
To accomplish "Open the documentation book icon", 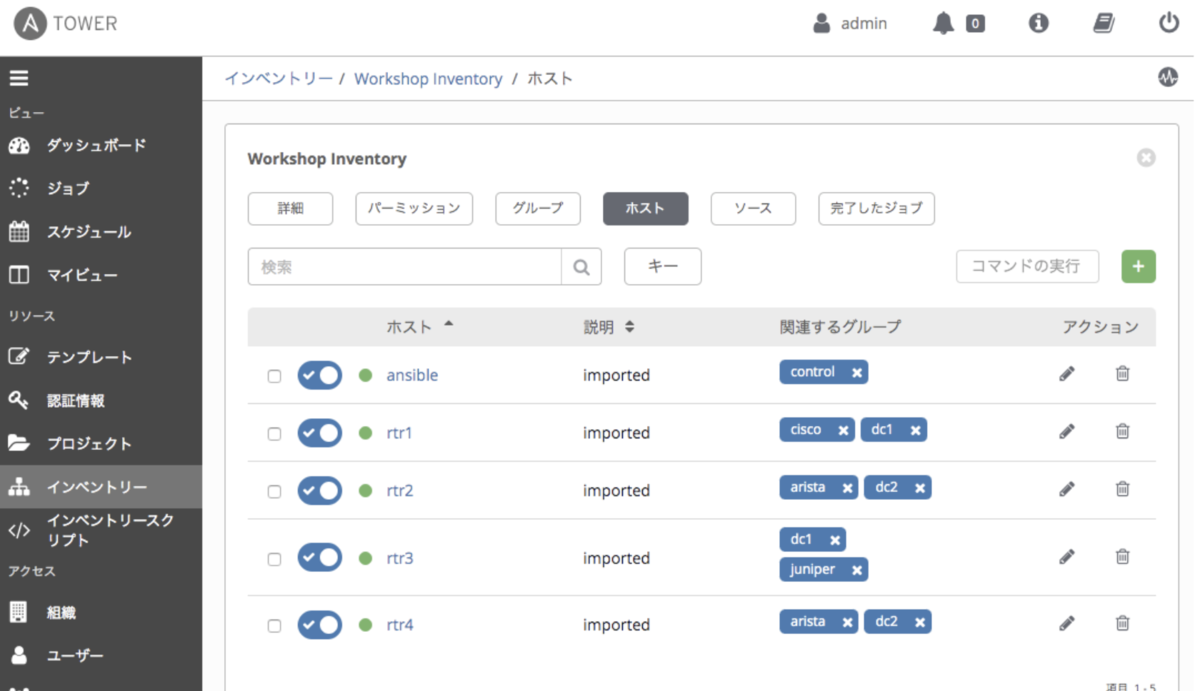I will coord(1103,23).
